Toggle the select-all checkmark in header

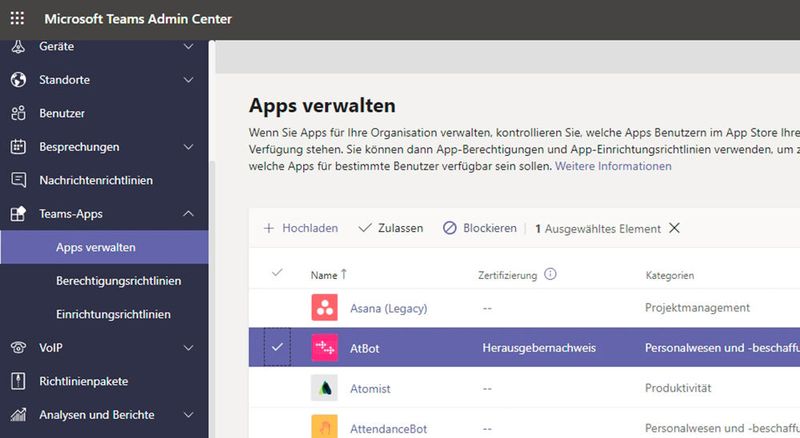[x=277, y=273]
